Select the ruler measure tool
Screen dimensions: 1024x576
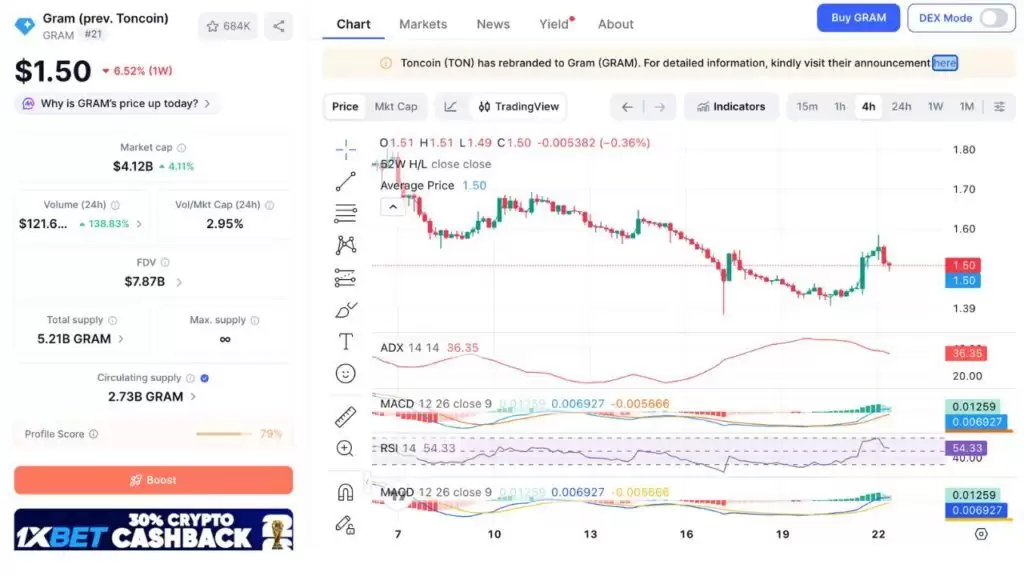[345, 417]
